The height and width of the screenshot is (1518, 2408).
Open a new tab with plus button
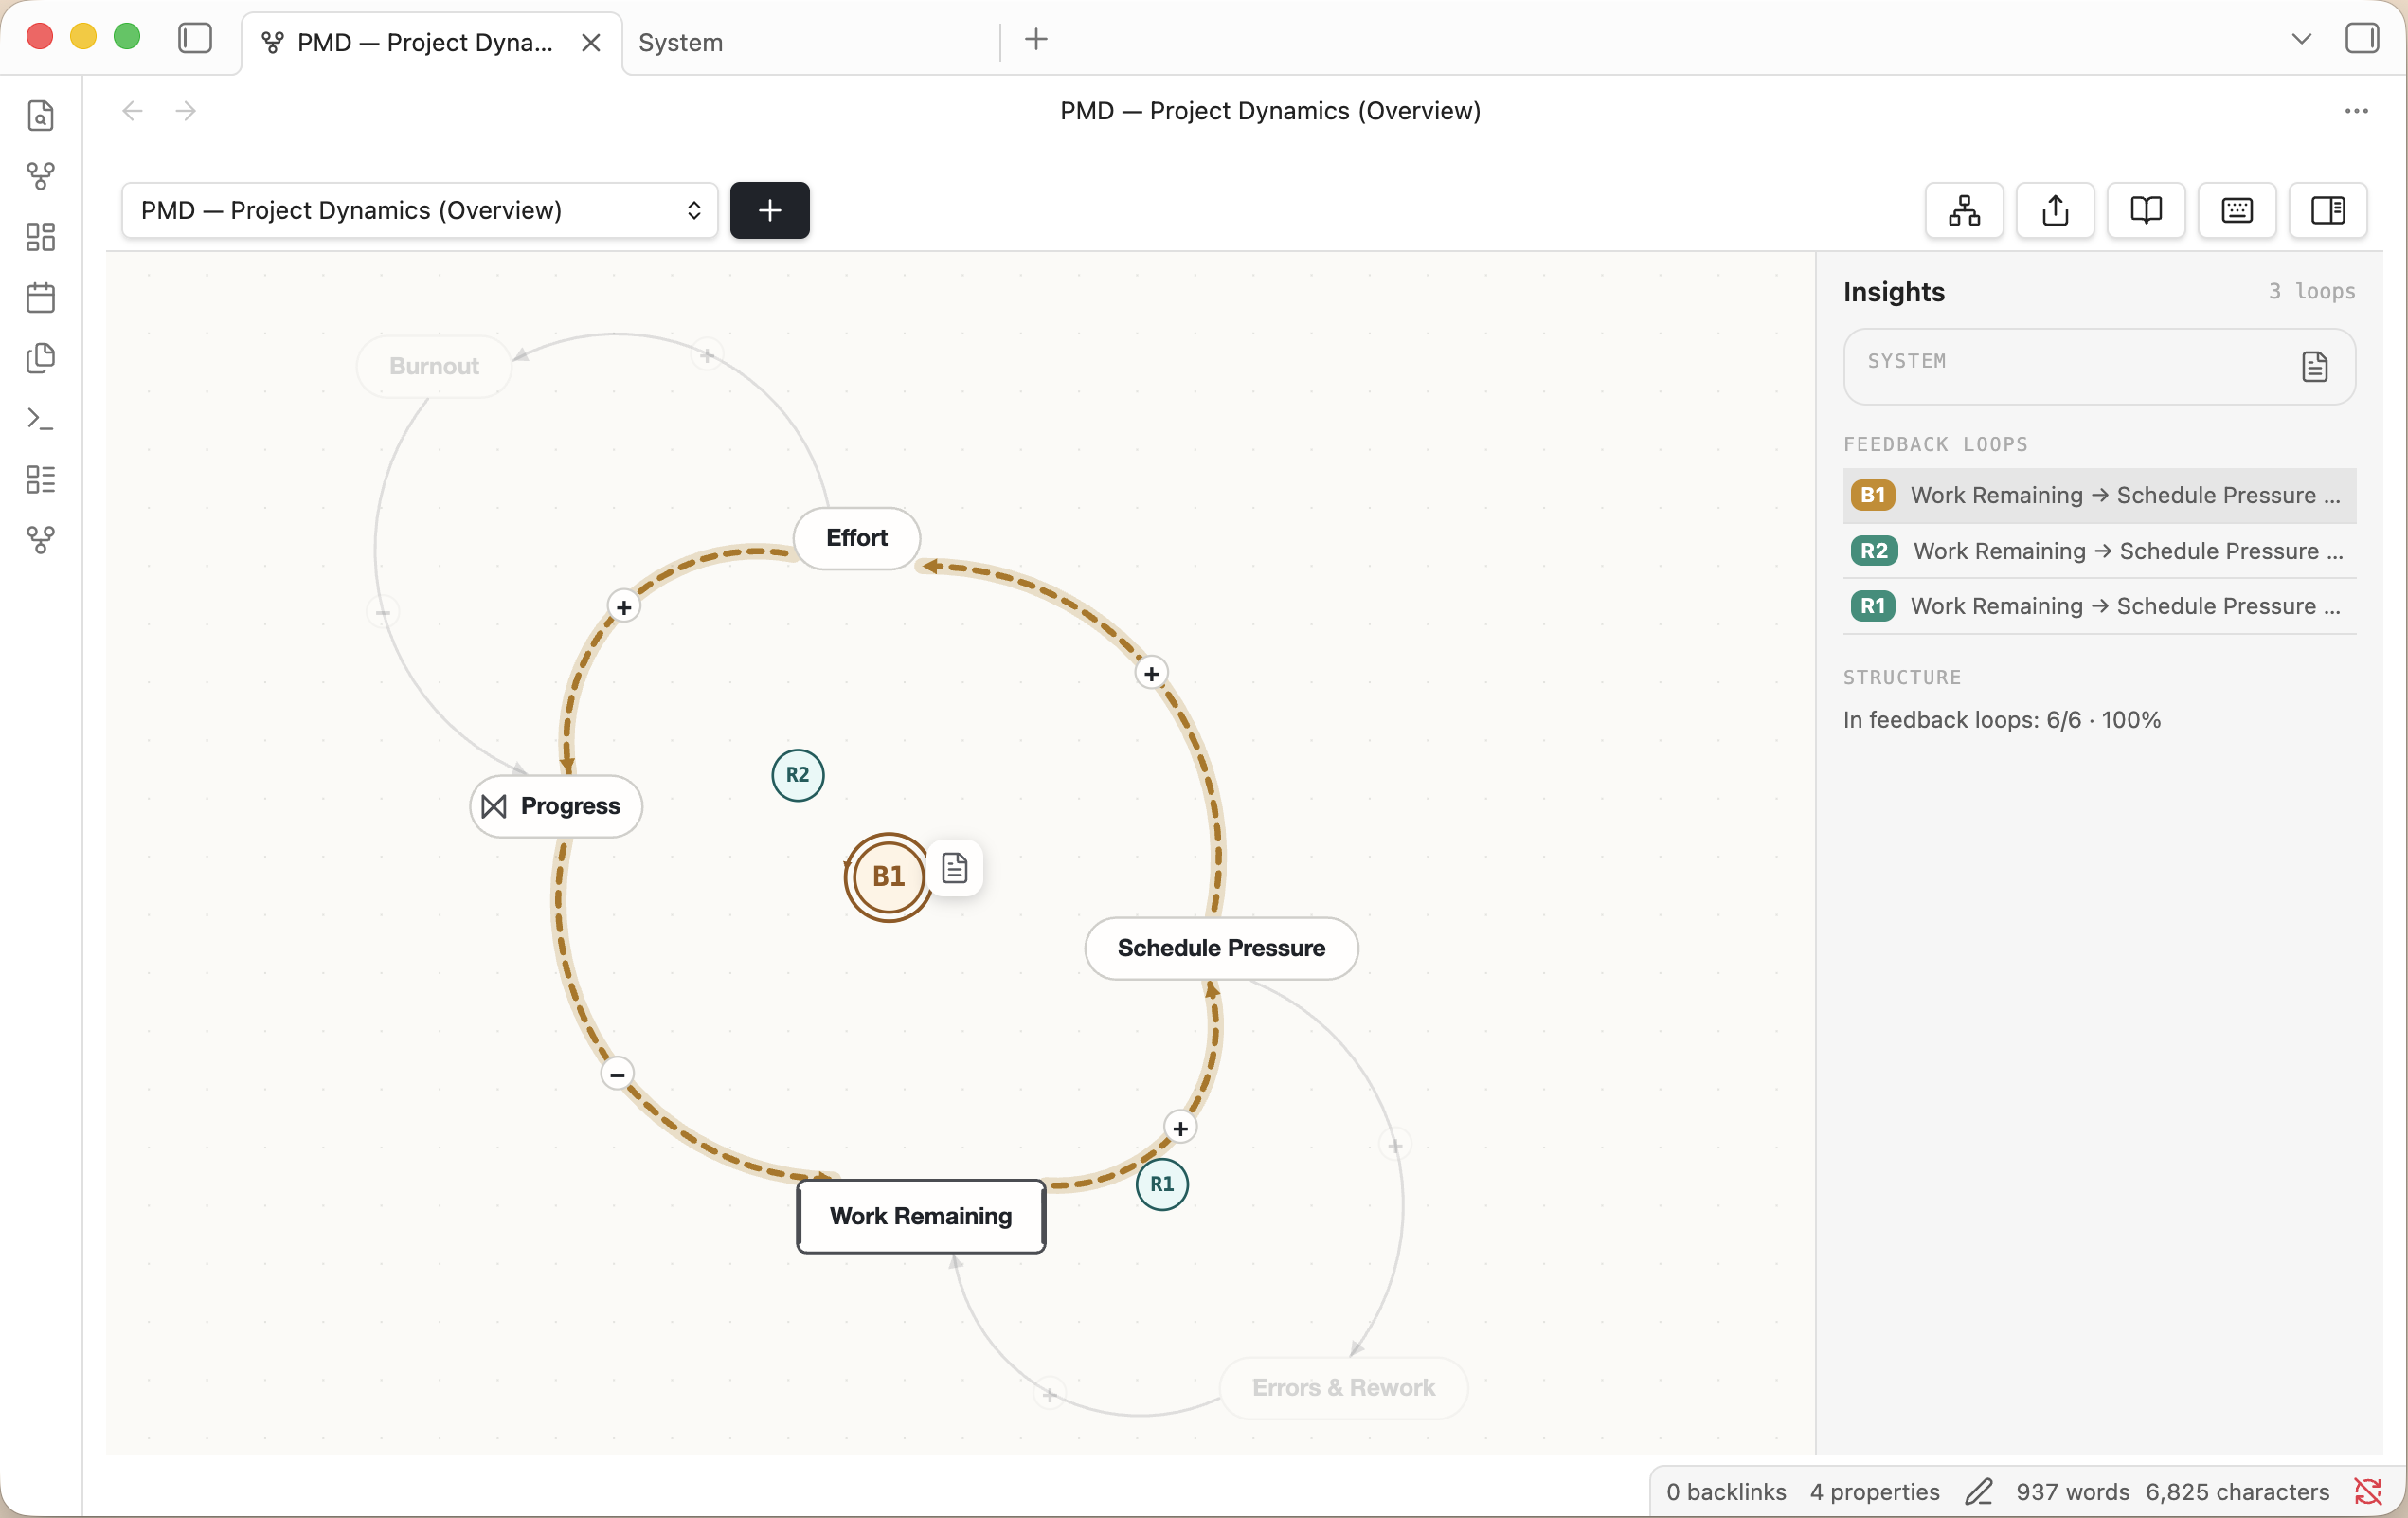coord(1036,40)
